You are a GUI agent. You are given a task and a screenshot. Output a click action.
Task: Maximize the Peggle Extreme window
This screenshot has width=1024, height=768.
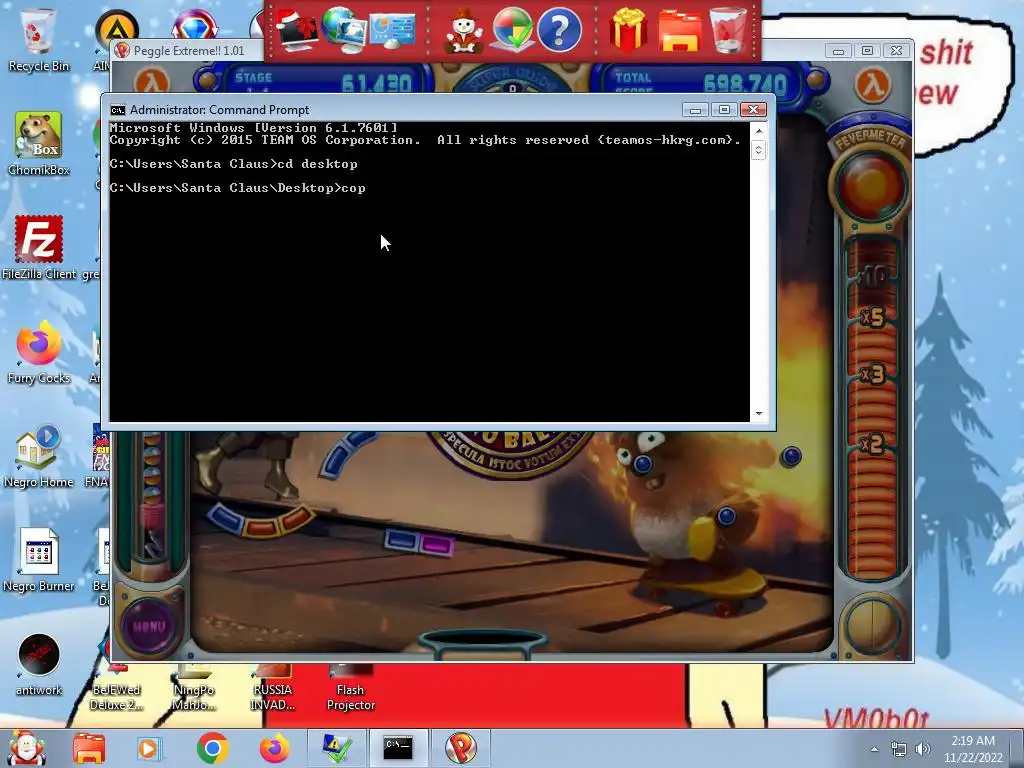point(867,51)
